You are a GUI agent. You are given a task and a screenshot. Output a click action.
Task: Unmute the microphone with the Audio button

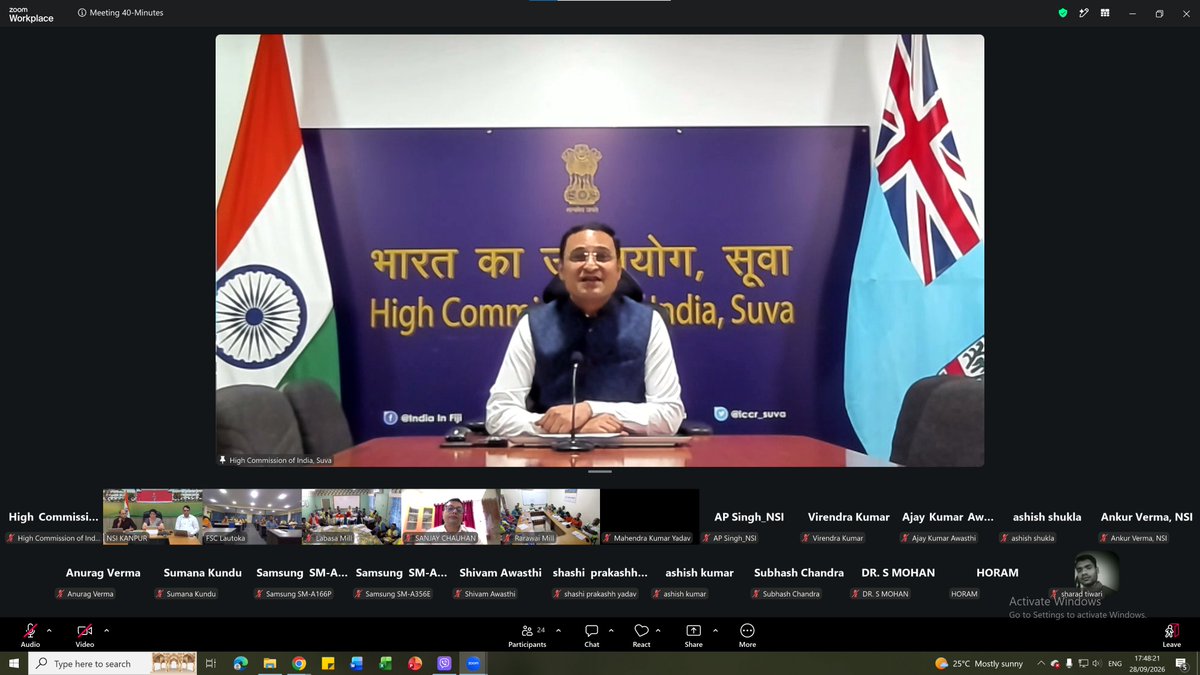30,635
